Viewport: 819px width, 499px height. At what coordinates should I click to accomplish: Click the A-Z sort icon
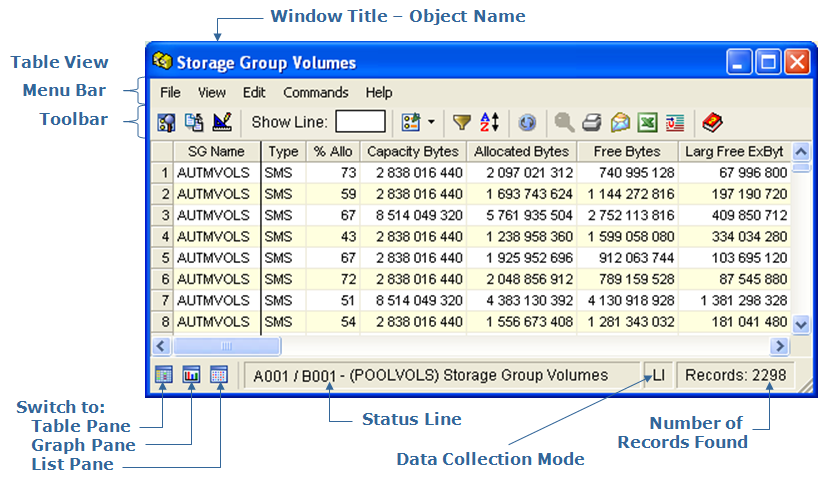click(490, 122)
